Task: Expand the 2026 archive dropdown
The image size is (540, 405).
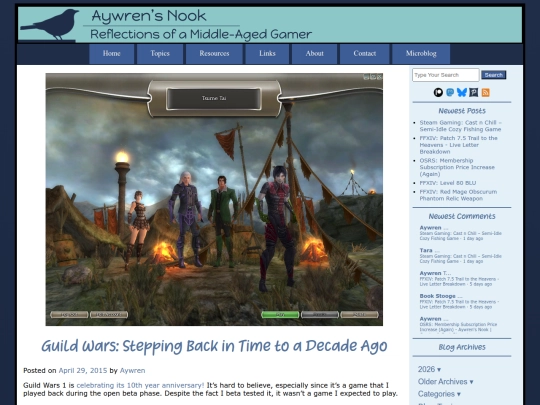Action: [429, 369]
